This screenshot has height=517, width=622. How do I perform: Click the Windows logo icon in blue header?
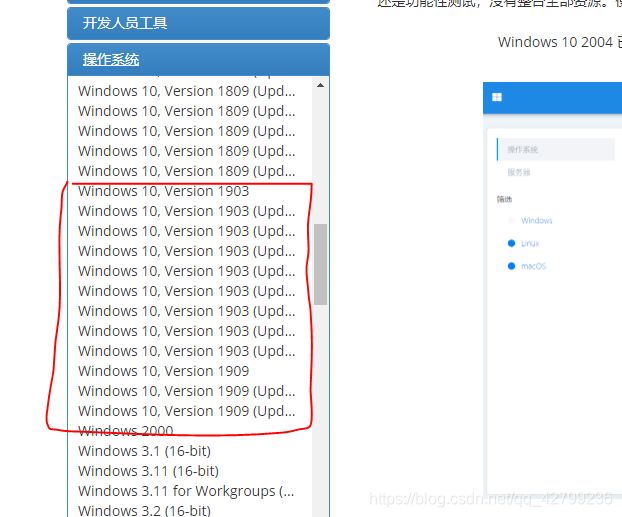[x=497, y=97]
